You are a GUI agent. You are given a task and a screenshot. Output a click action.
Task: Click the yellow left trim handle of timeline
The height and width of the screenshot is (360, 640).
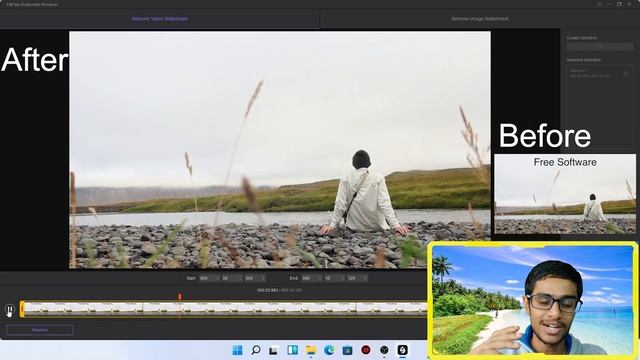[22, 309]
